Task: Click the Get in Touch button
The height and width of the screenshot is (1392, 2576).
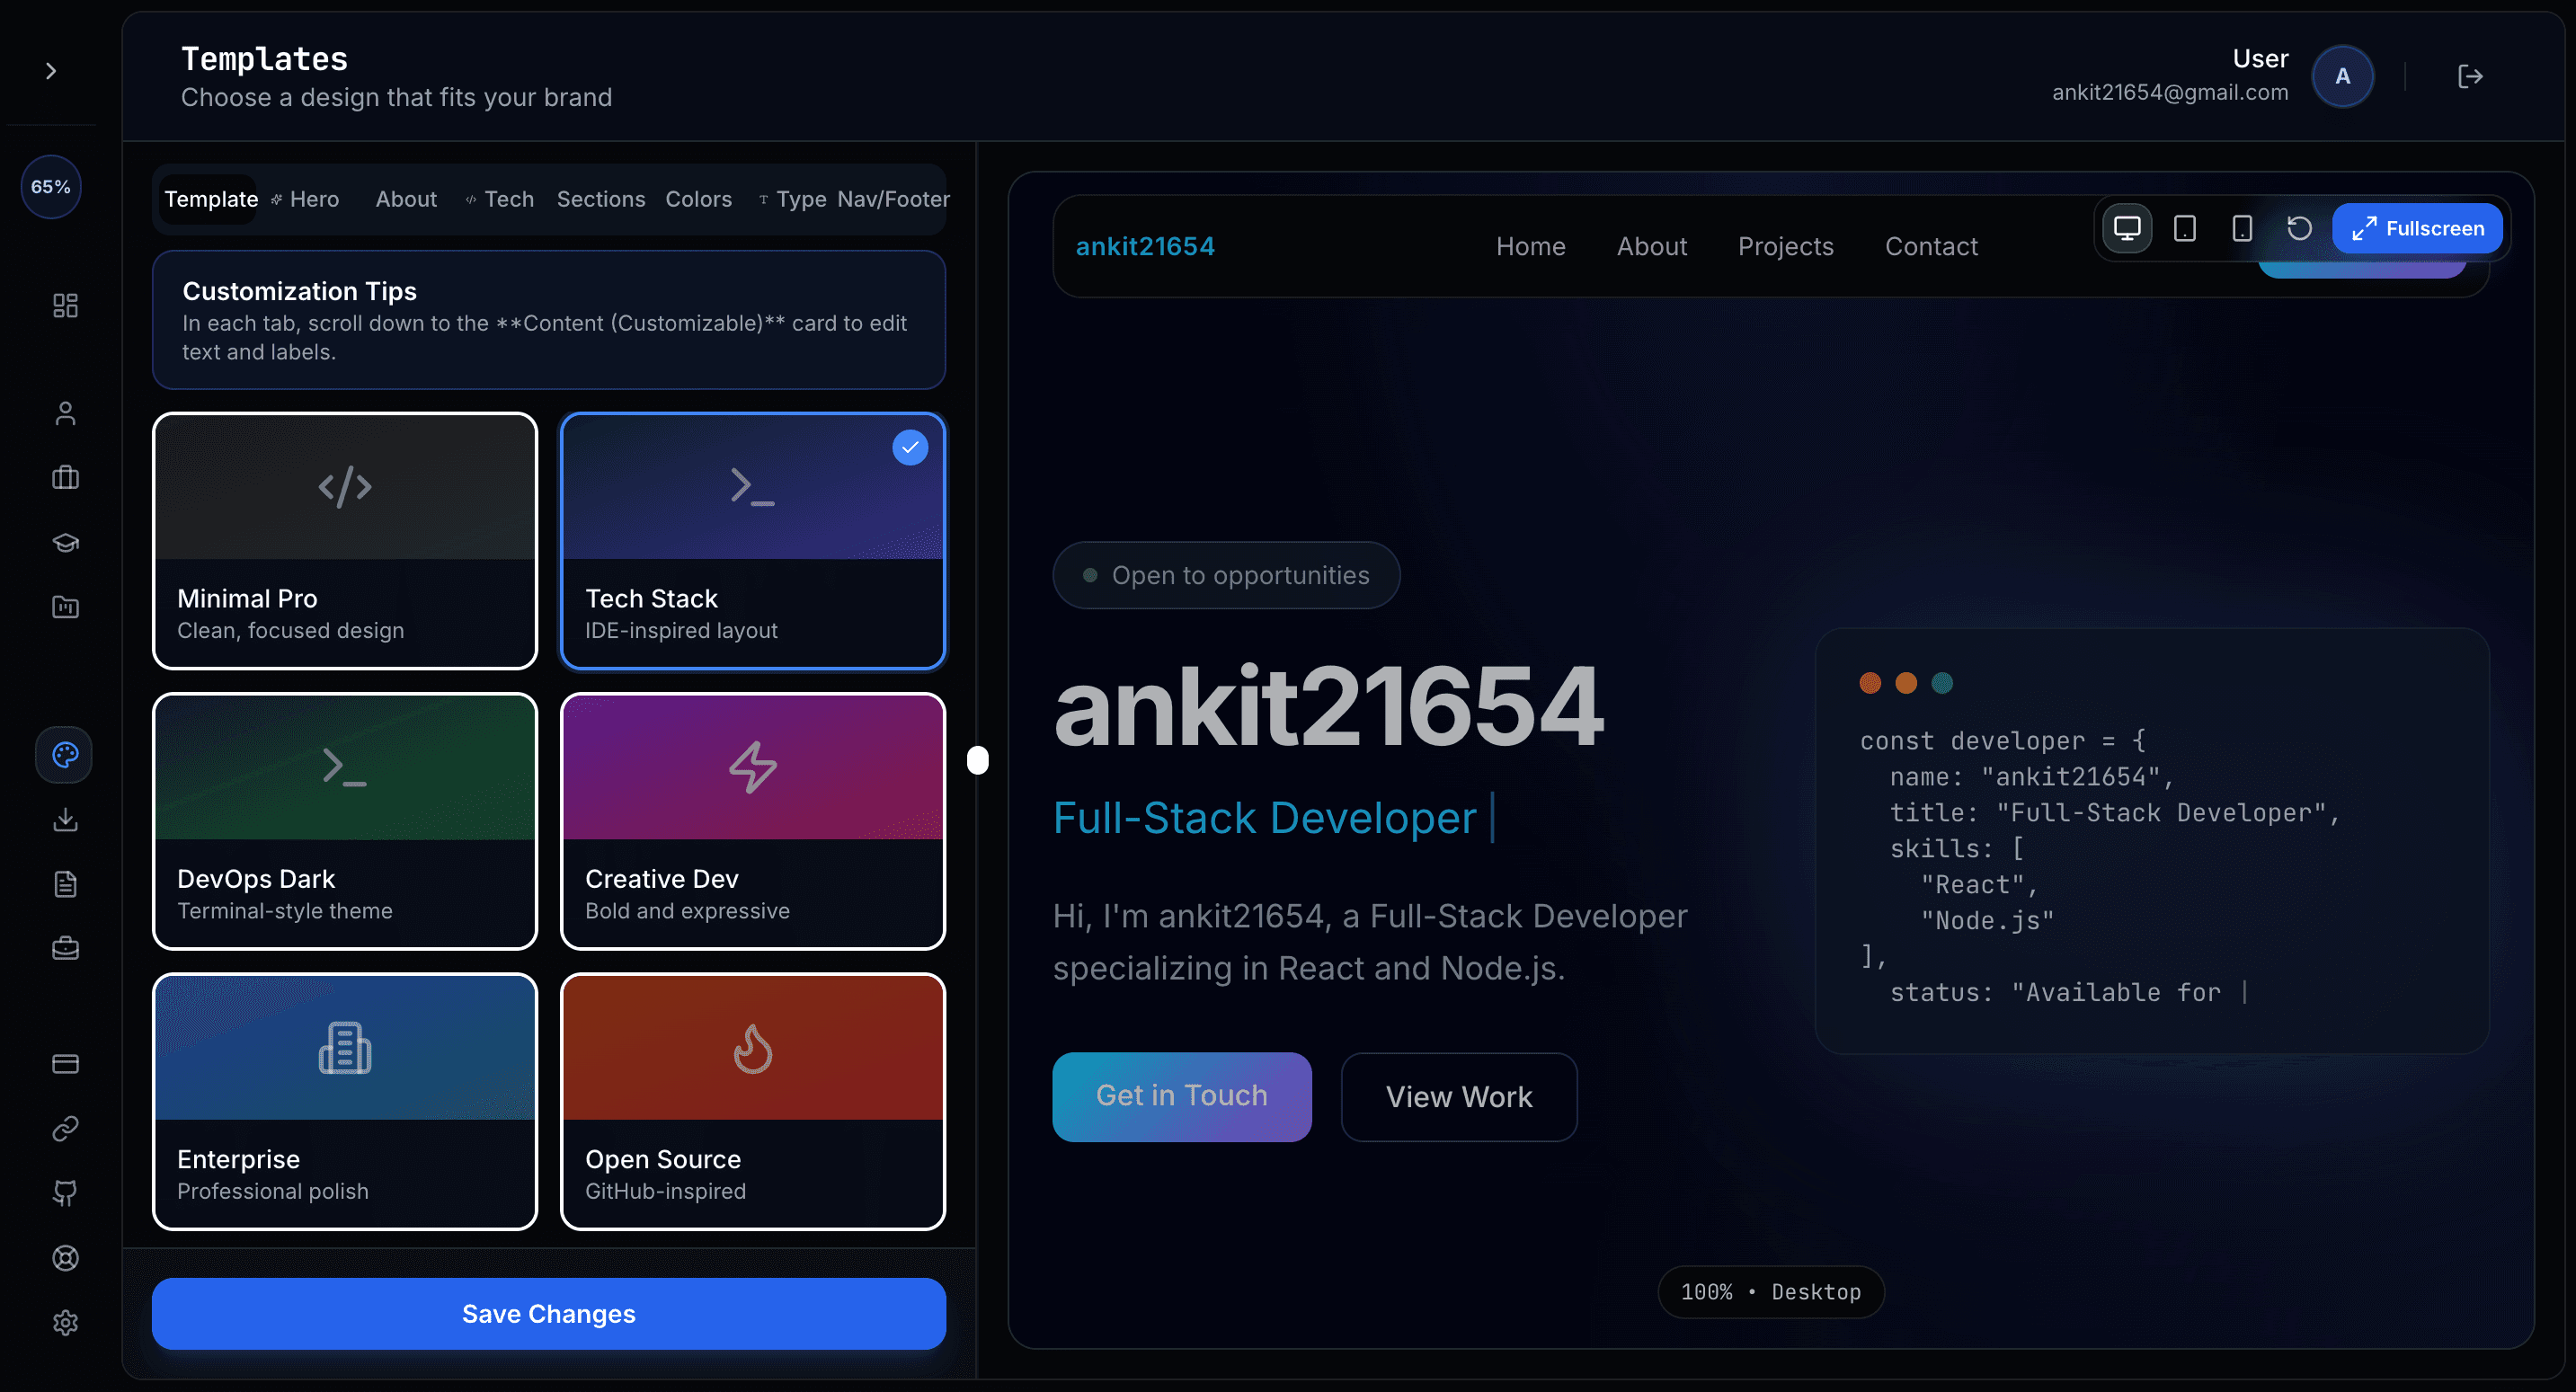Action: pos(1182,1096)
